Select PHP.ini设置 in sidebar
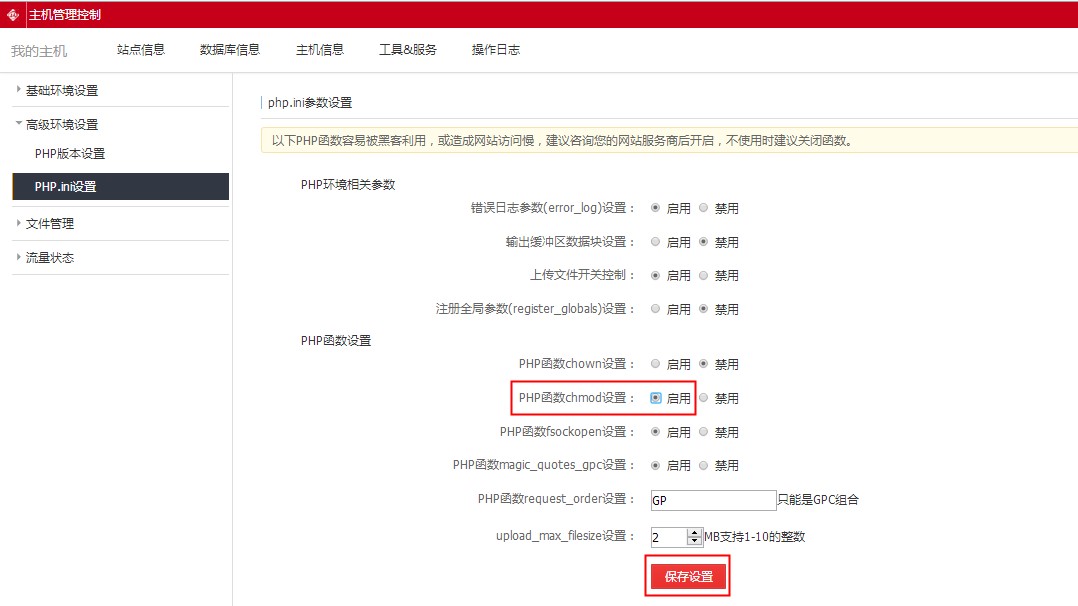 66,187
